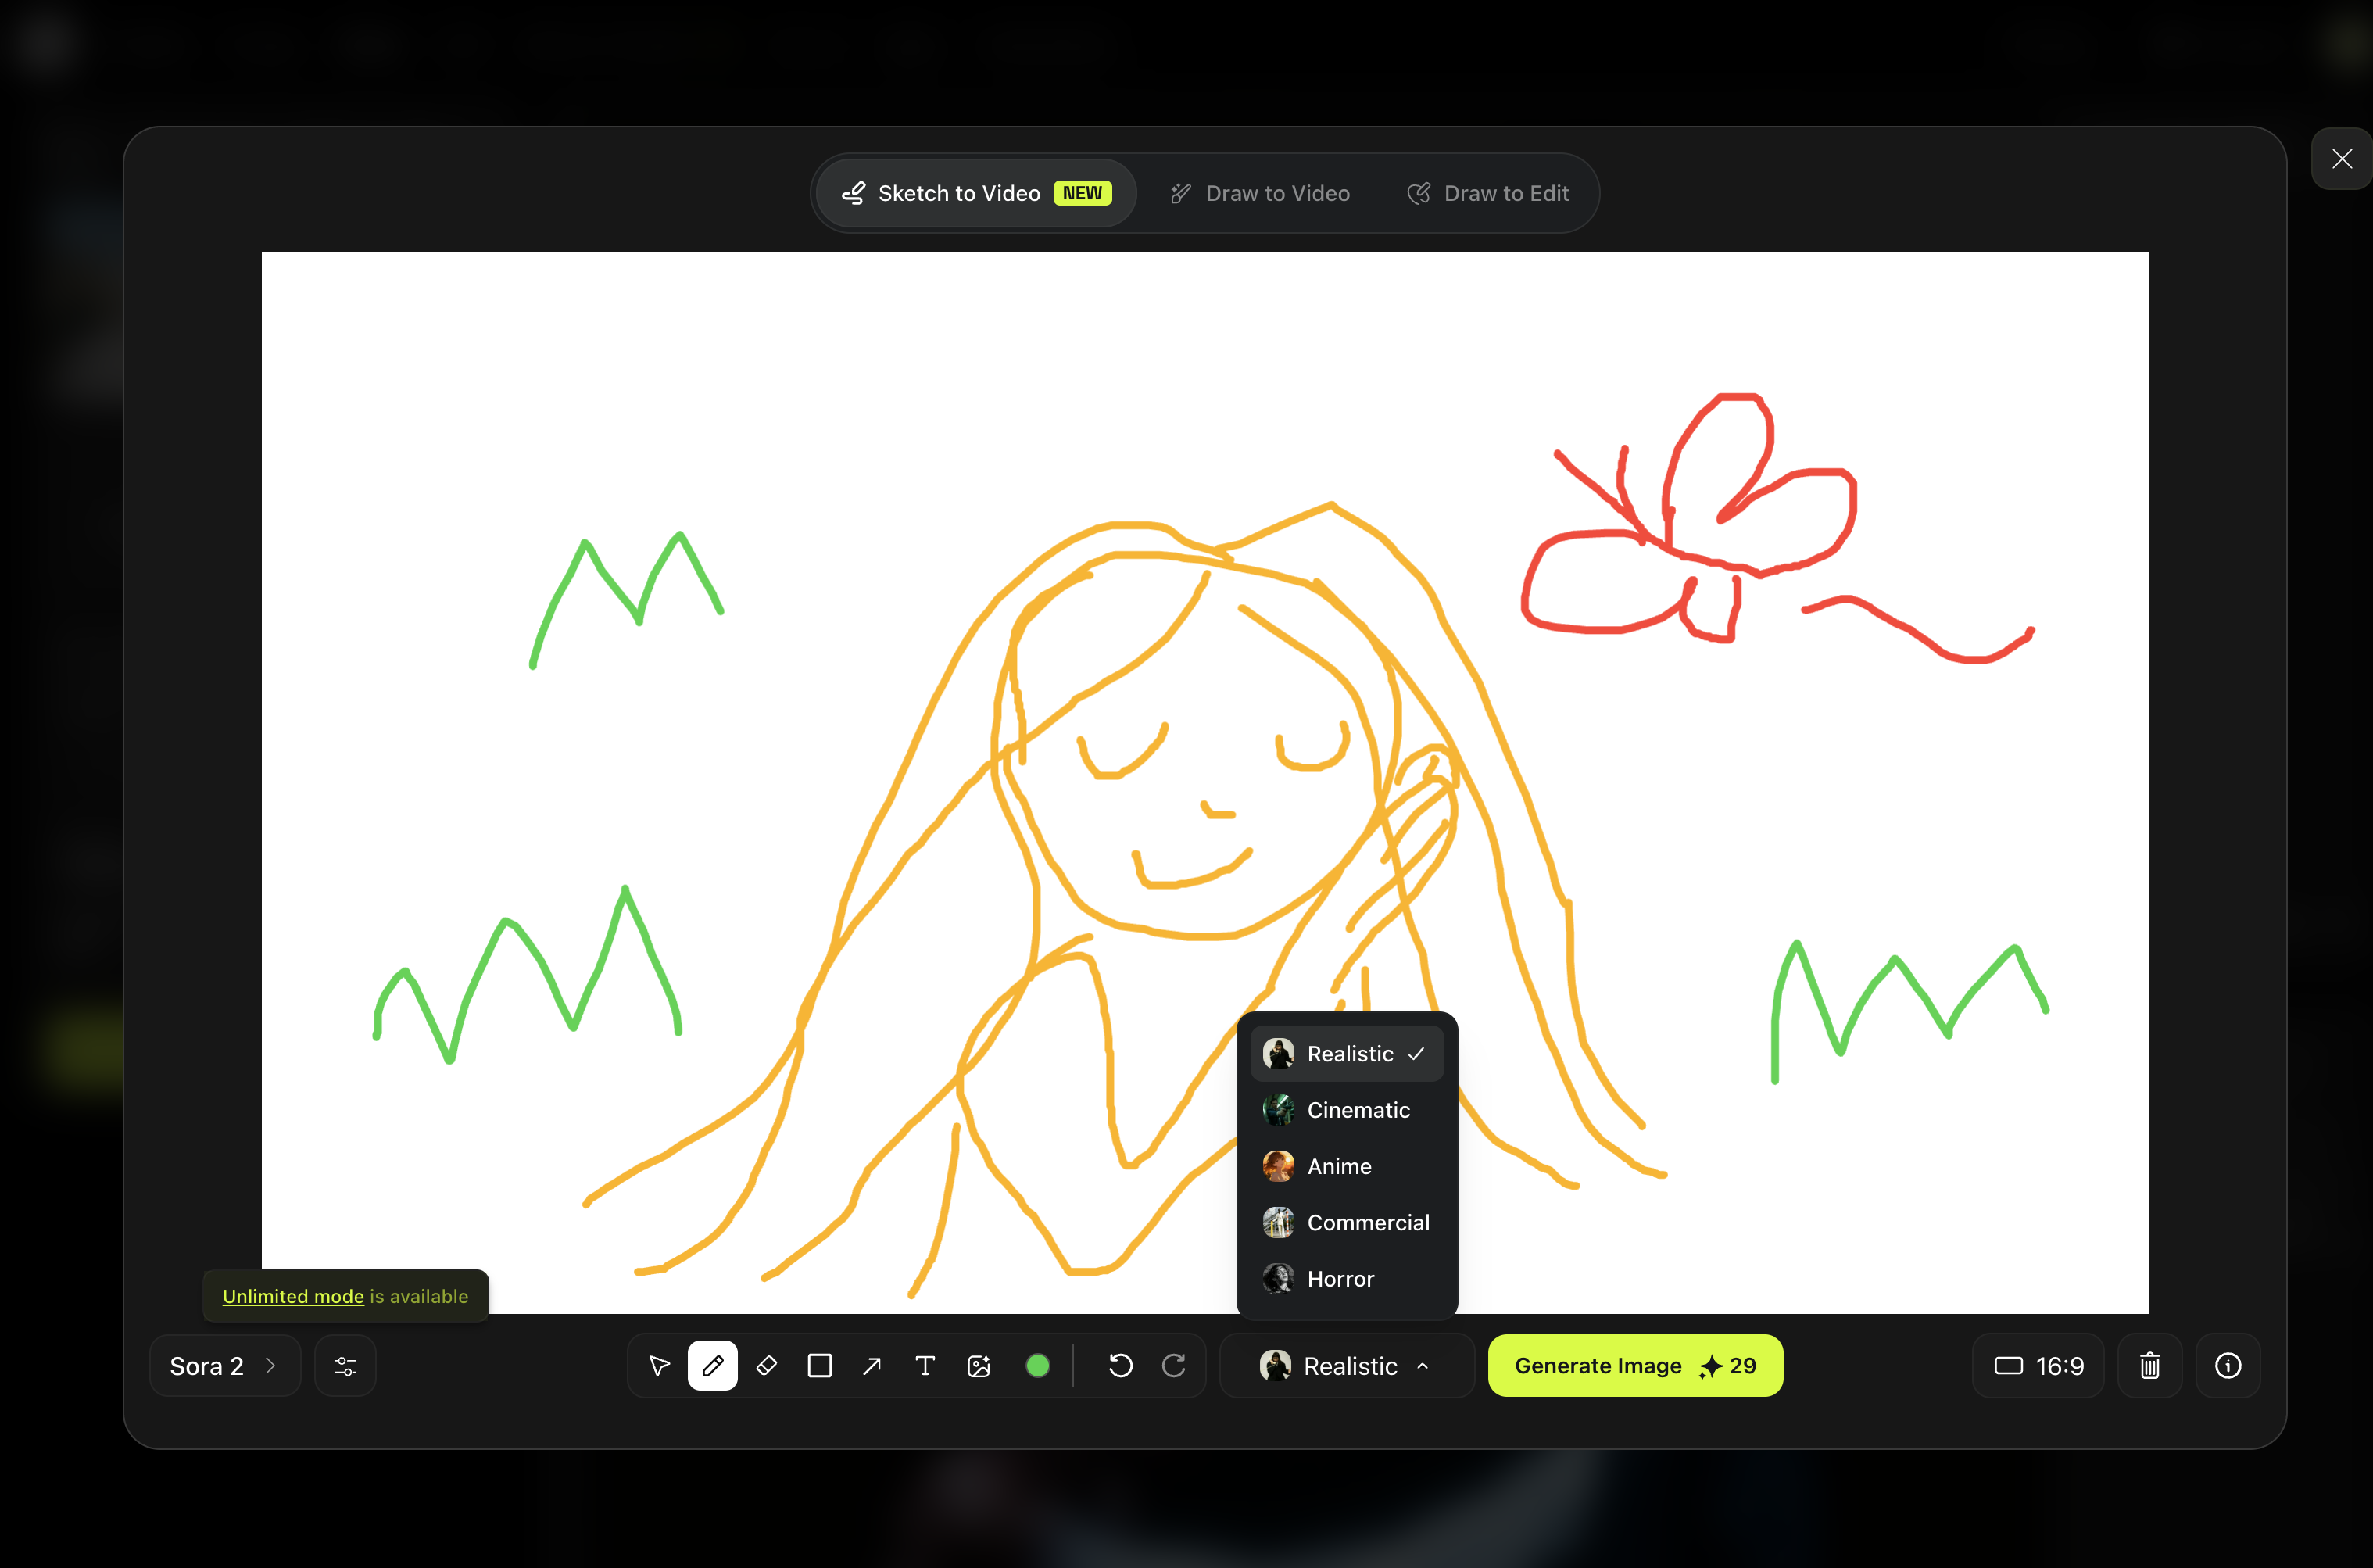2373x1568 pixels.
Task: Select the arrow pointer selection tool
Action: click(x=659, y=1366)
